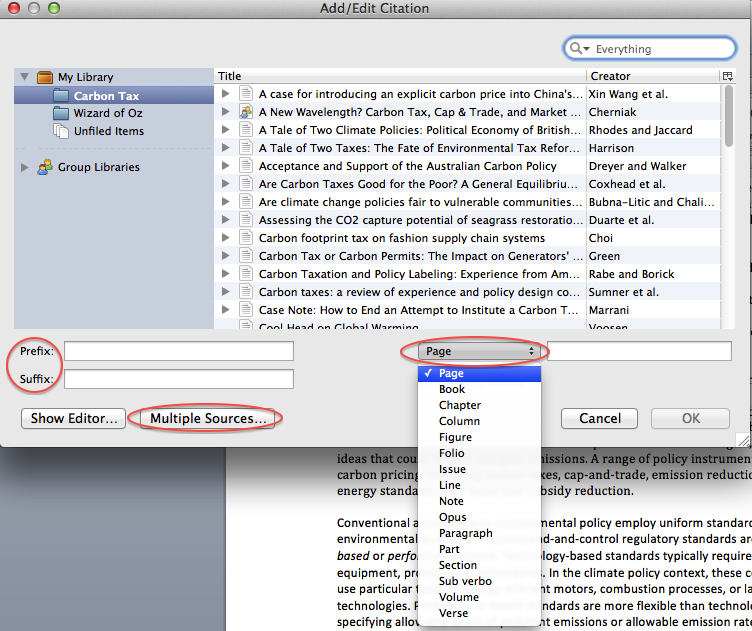Screen dimensions: 752x631
Task: Choose Paragraph from locator list
Action: tap(479, 533)
